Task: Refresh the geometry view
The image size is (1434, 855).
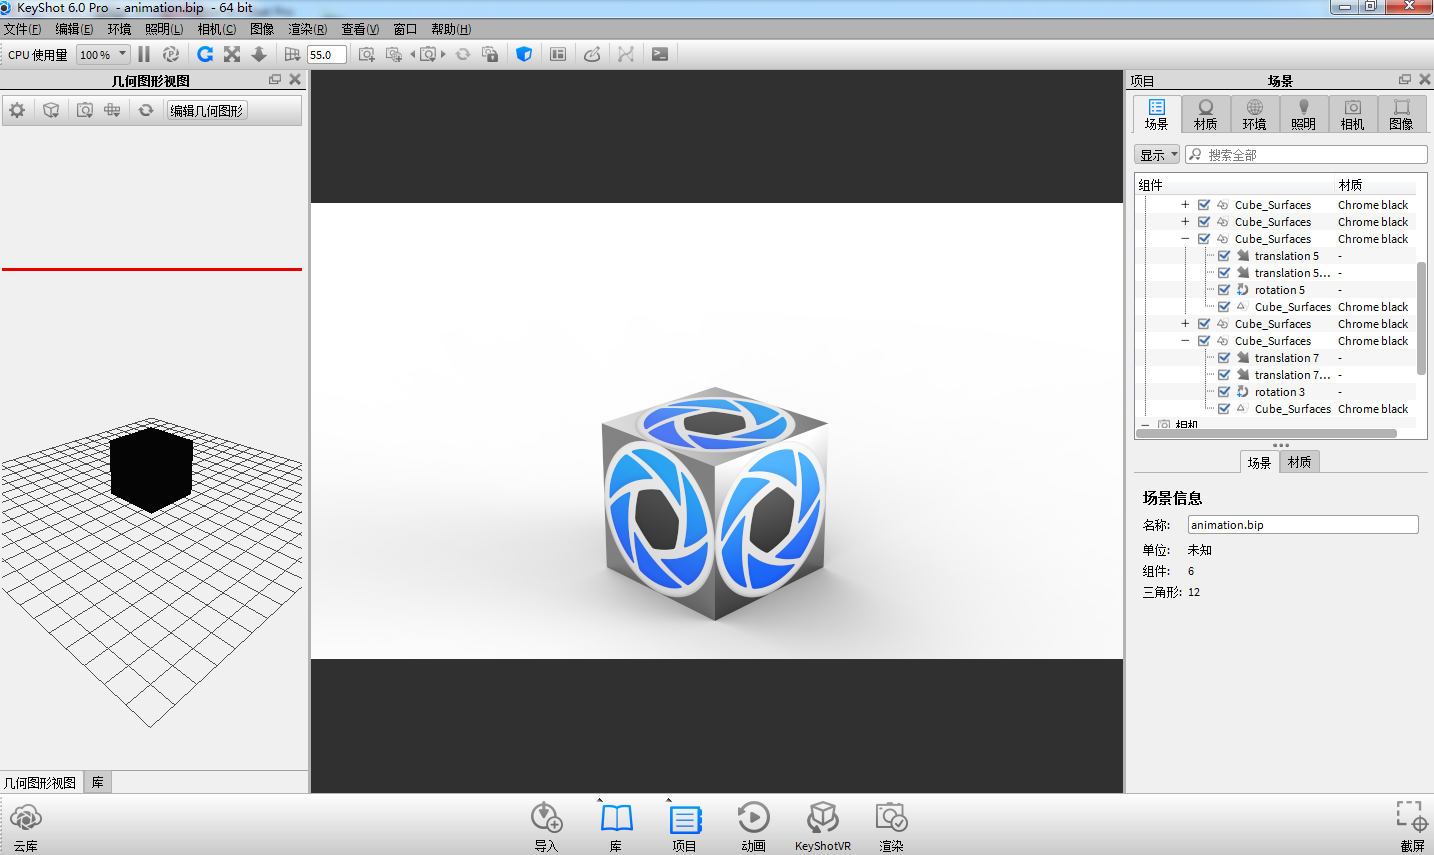Action: (146, 110)
